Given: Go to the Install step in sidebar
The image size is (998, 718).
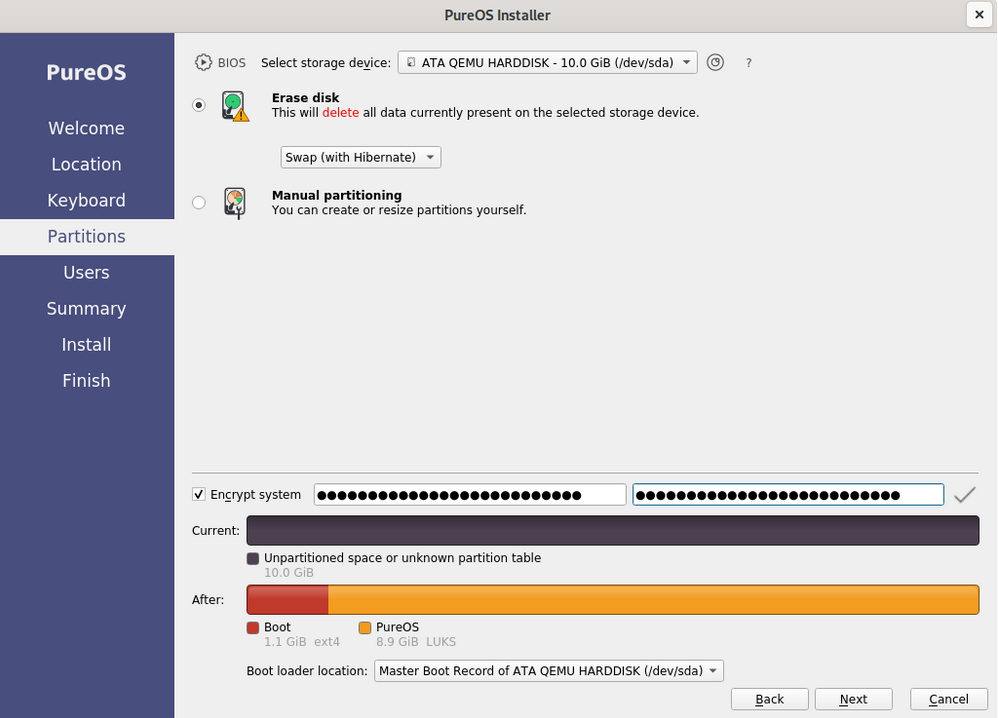Looking at the screenshot, I should 87,345.
